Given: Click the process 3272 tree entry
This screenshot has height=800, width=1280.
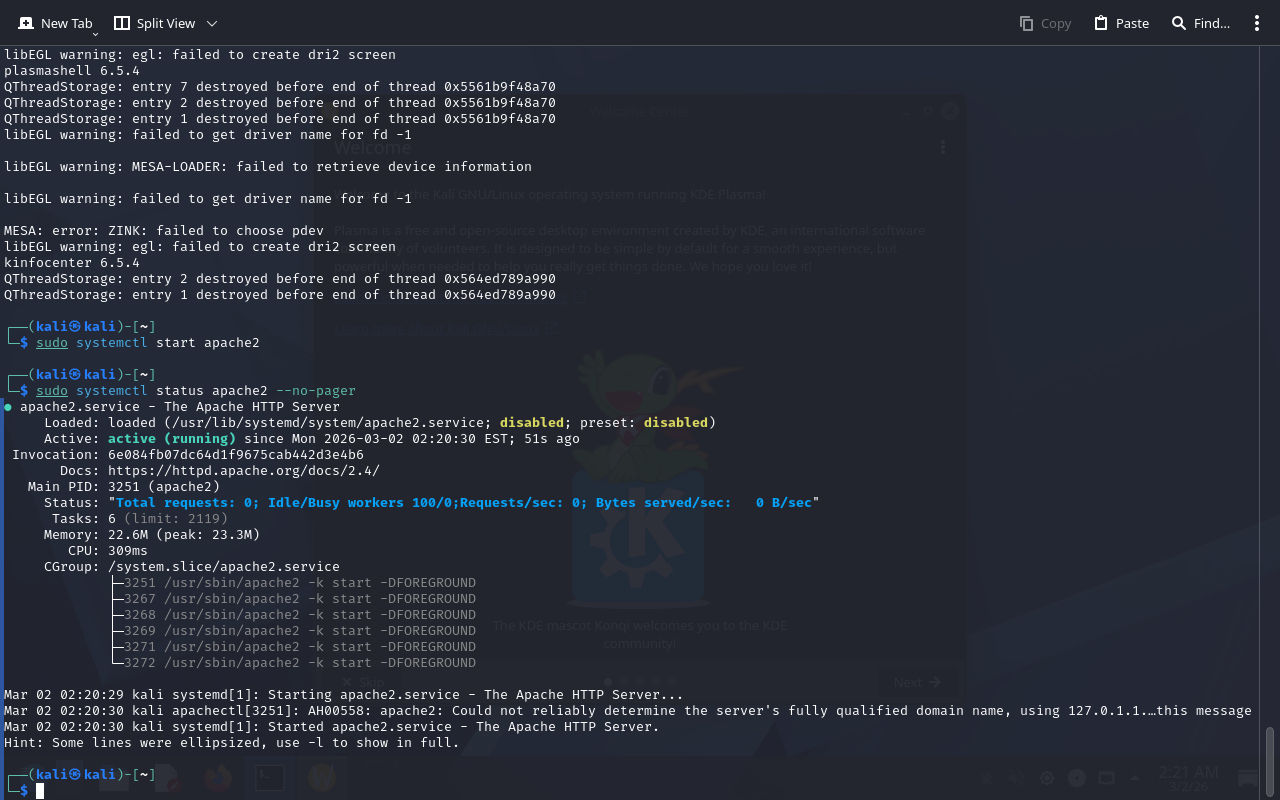Looking at the screenshot, I should tap(299, 663).
